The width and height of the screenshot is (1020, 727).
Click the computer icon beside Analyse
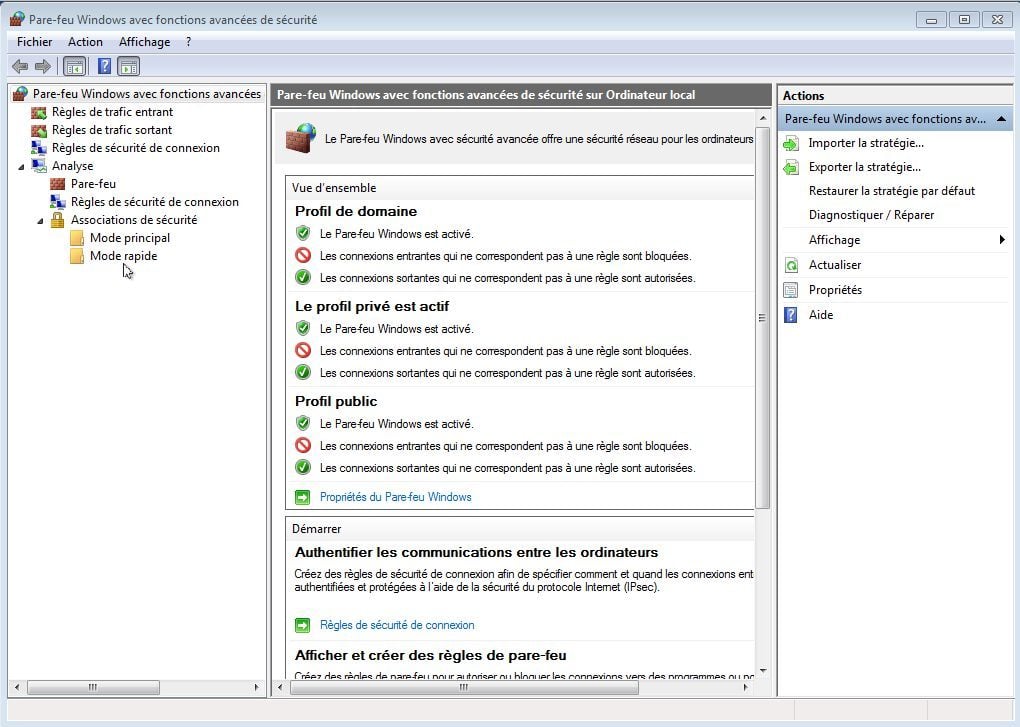(39, 166)
